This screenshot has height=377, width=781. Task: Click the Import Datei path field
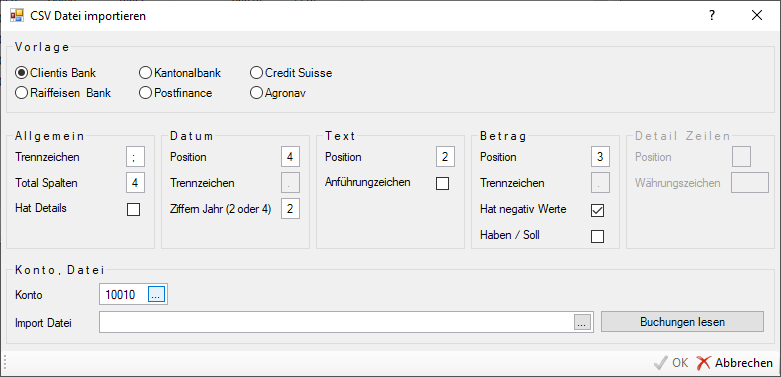(337, 322)
